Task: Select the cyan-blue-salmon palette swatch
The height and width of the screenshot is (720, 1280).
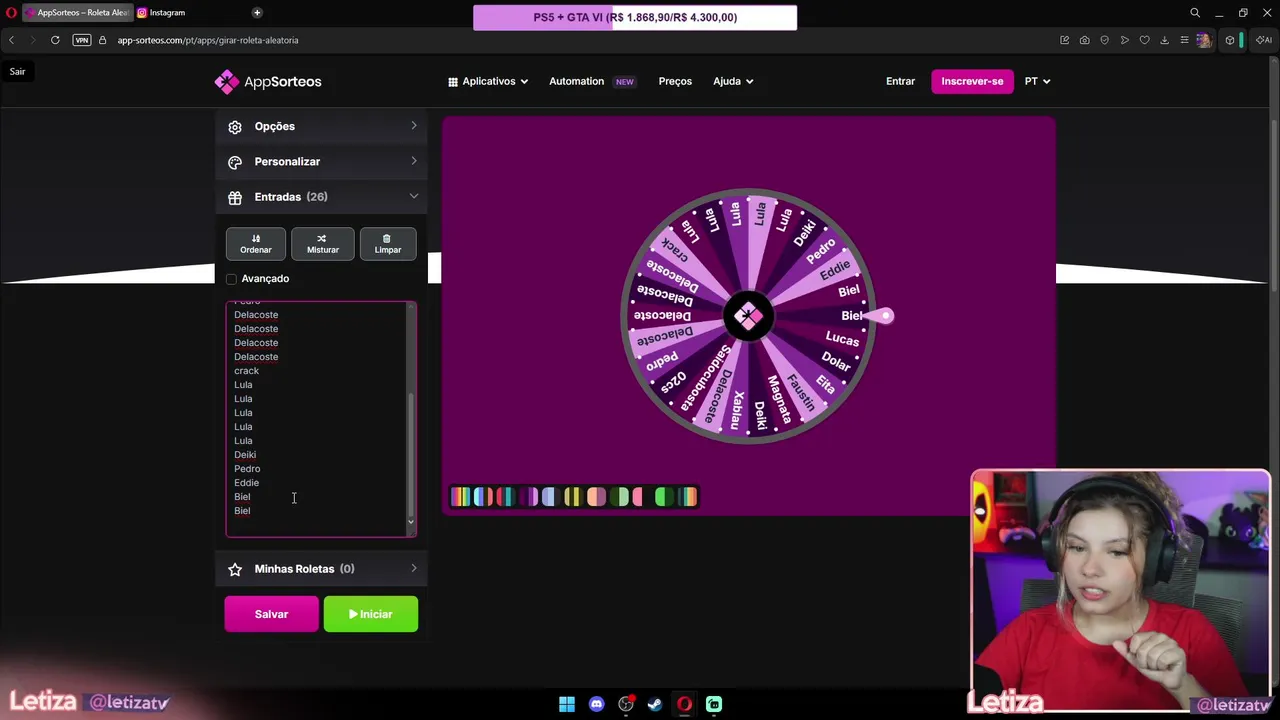Action: (482, 497)
